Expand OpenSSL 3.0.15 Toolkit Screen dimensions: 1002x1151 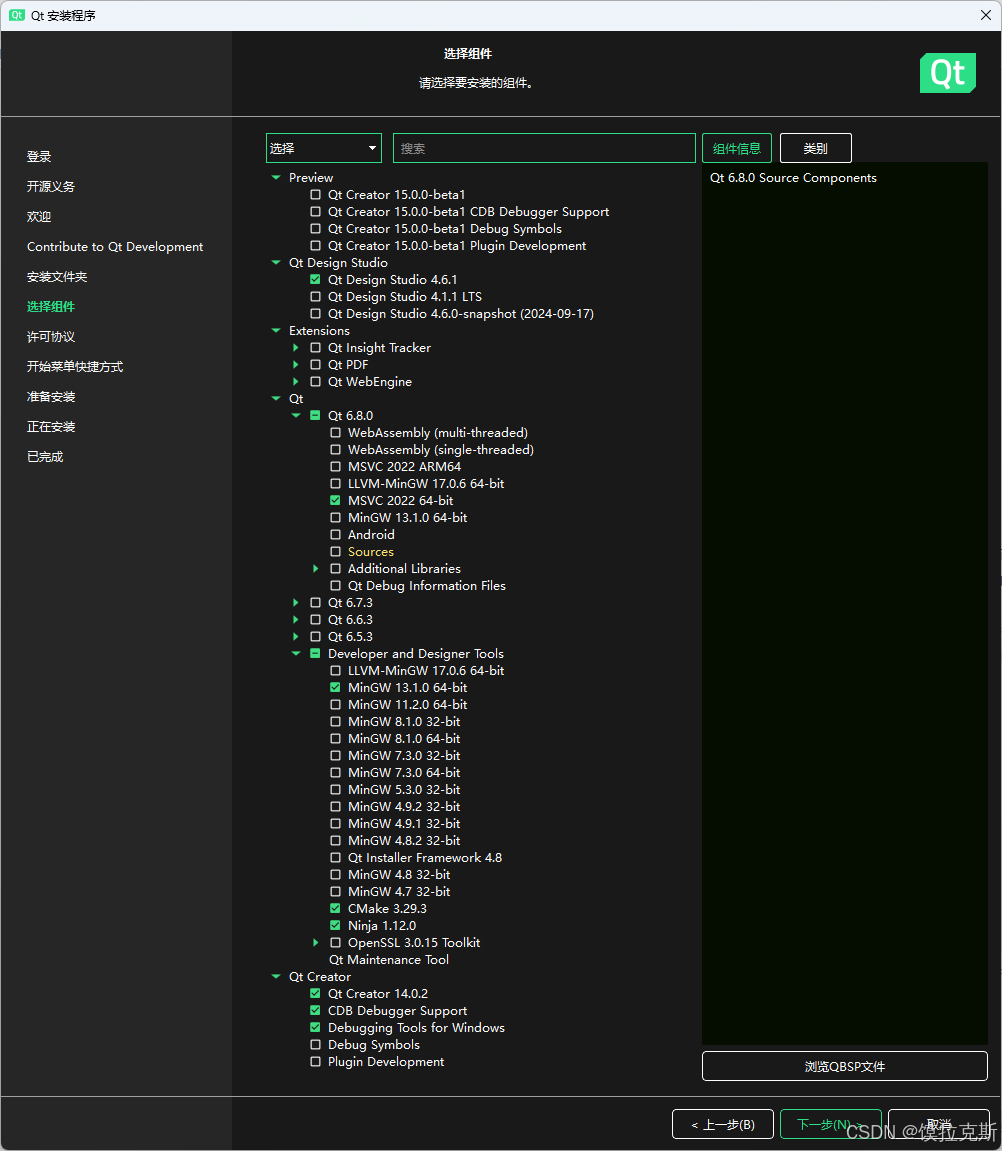316,942
